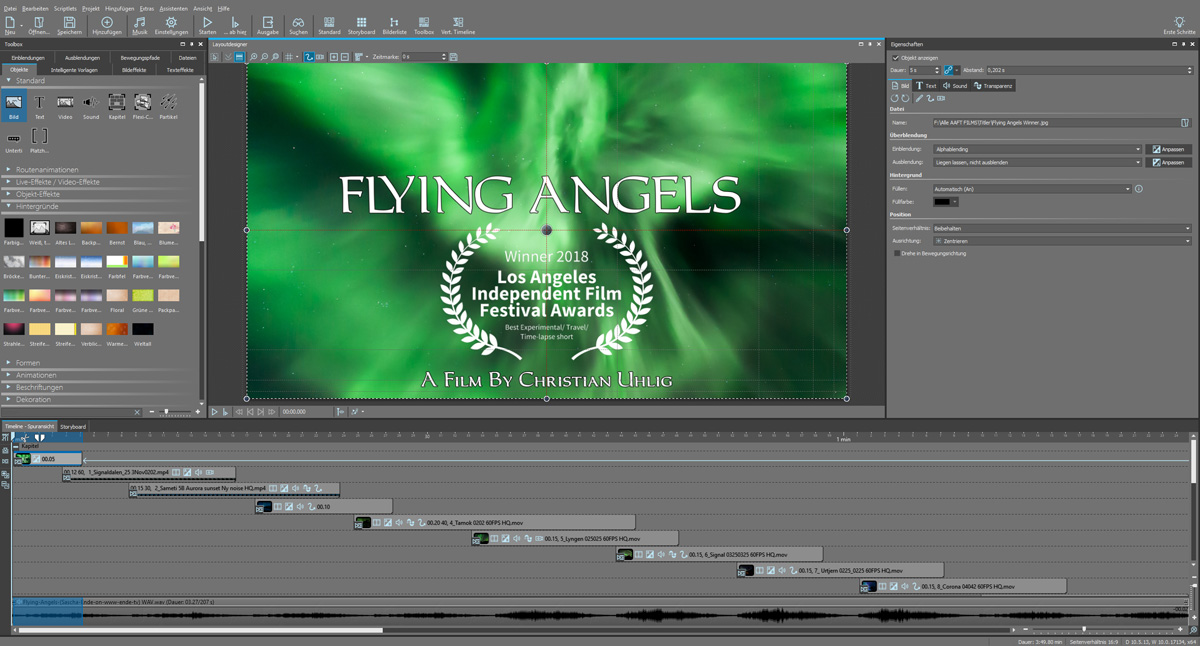The height and width of the screenshot is (646, 1200).
Task: Open Einstellungen from the main toolbar
Action: [x=171, y=24]
